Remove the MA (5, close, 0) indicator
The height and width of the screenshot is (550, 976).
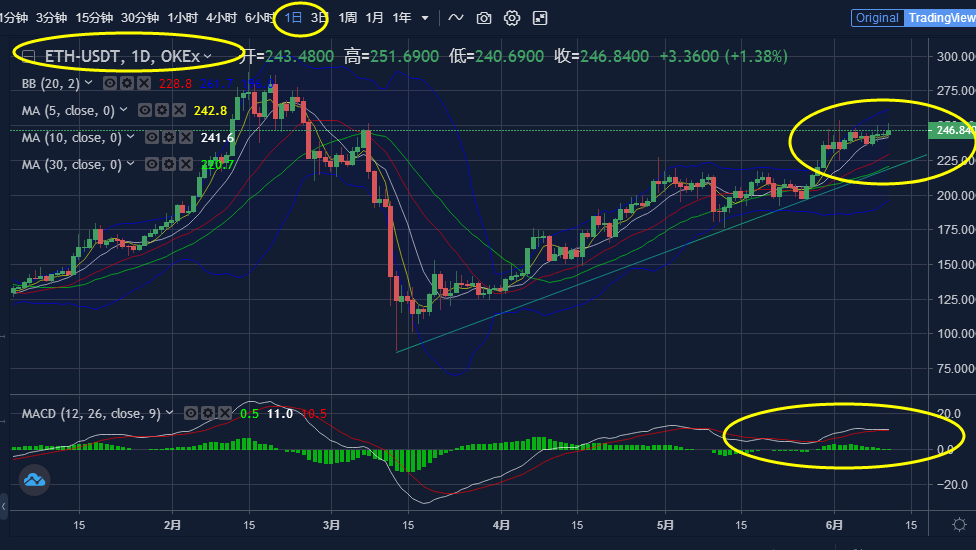pos(179,110)
